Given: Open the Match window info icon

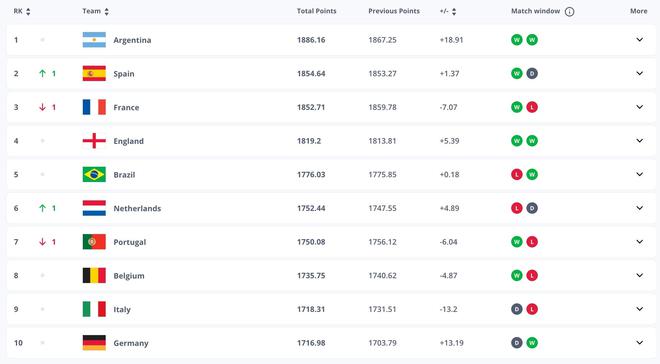Looking at the screenshot, I should (569, 12).
